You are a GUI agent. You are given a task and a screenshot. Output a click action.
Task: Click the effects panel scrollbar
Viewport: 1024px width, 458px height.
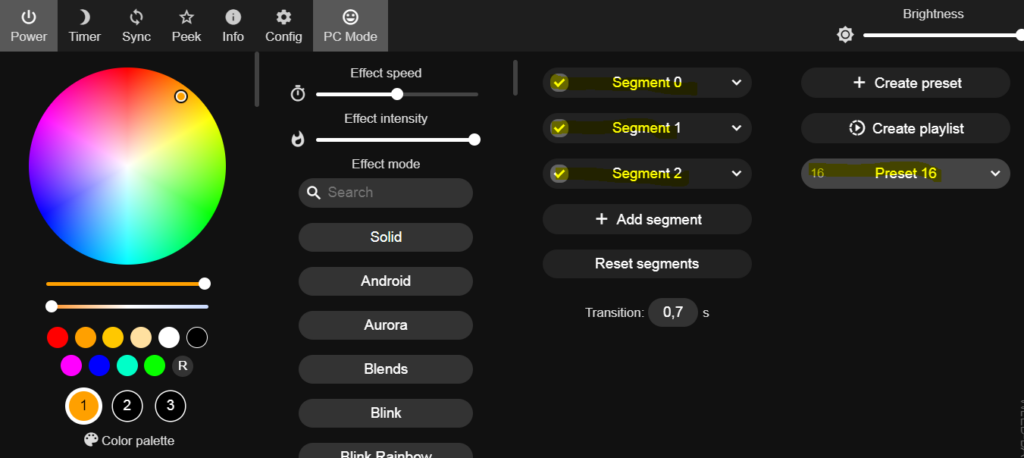pyautogui.click(x=515, y=78)
